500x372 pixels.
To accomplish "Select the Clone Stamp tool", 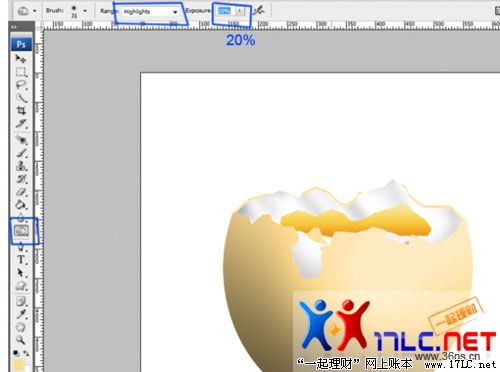I will [21, 166].
